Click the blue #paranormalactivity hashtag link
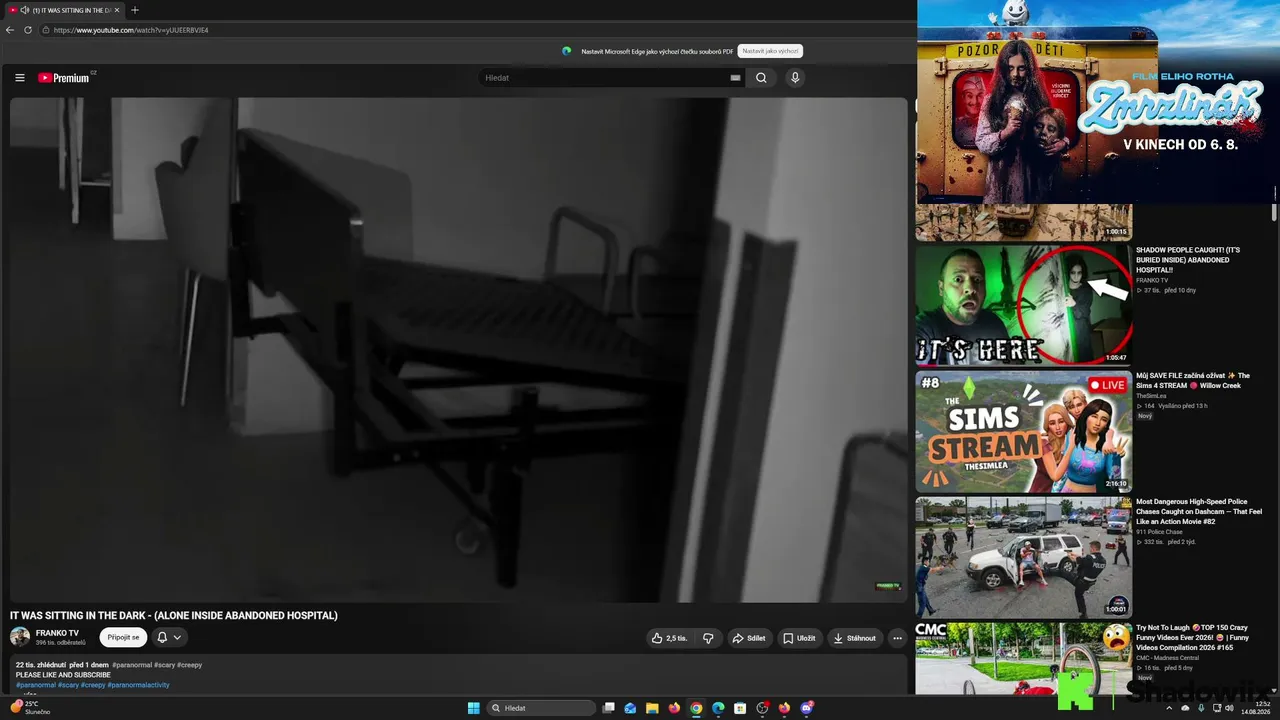Viewport: 1280px width, 720px height. (139, 685)
